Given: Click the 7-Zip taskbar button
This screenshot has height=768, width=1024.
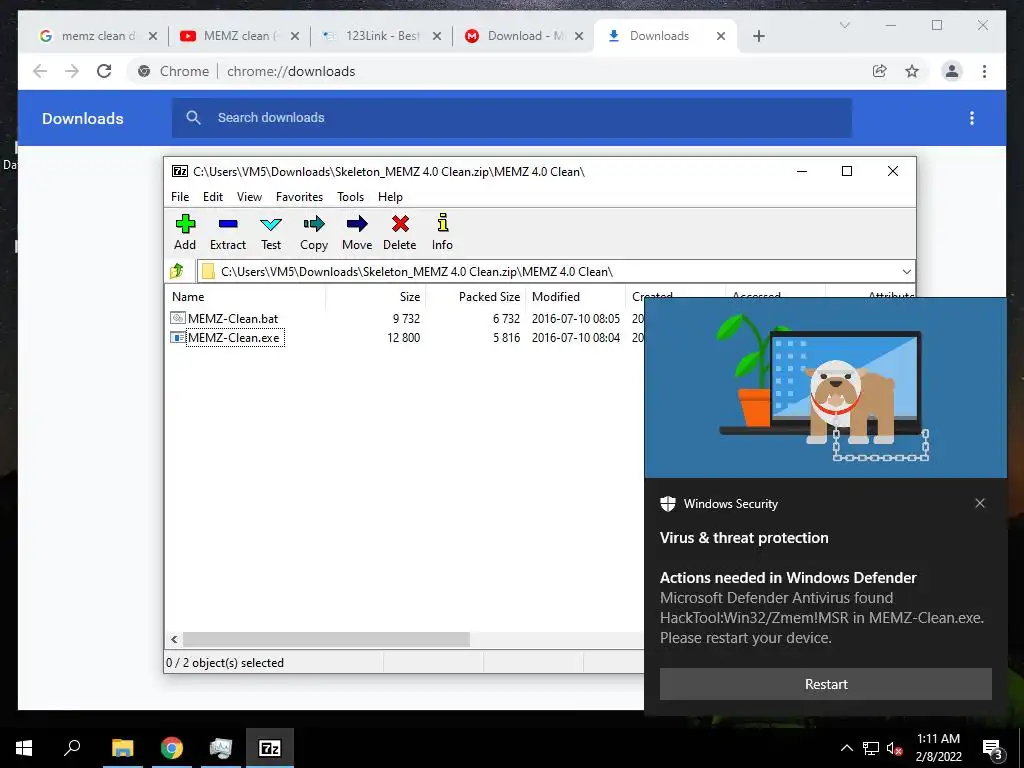Looking at the screenshot, I should 270,748.
